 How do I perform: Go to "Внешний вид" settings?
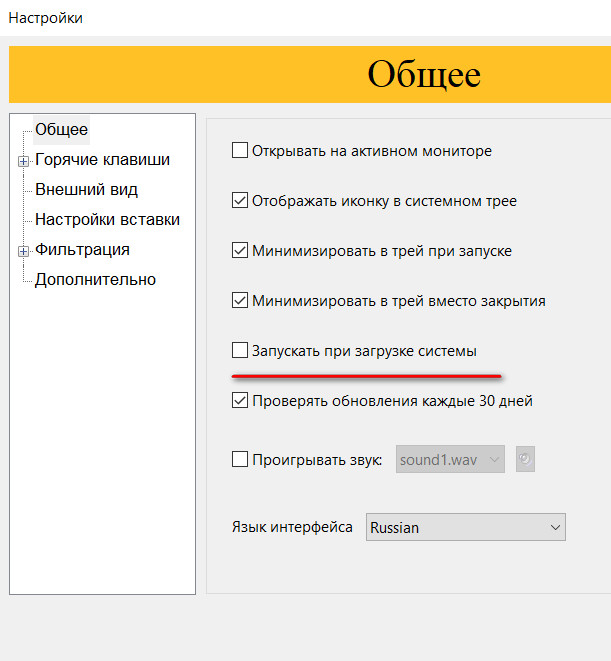point(86,189)
